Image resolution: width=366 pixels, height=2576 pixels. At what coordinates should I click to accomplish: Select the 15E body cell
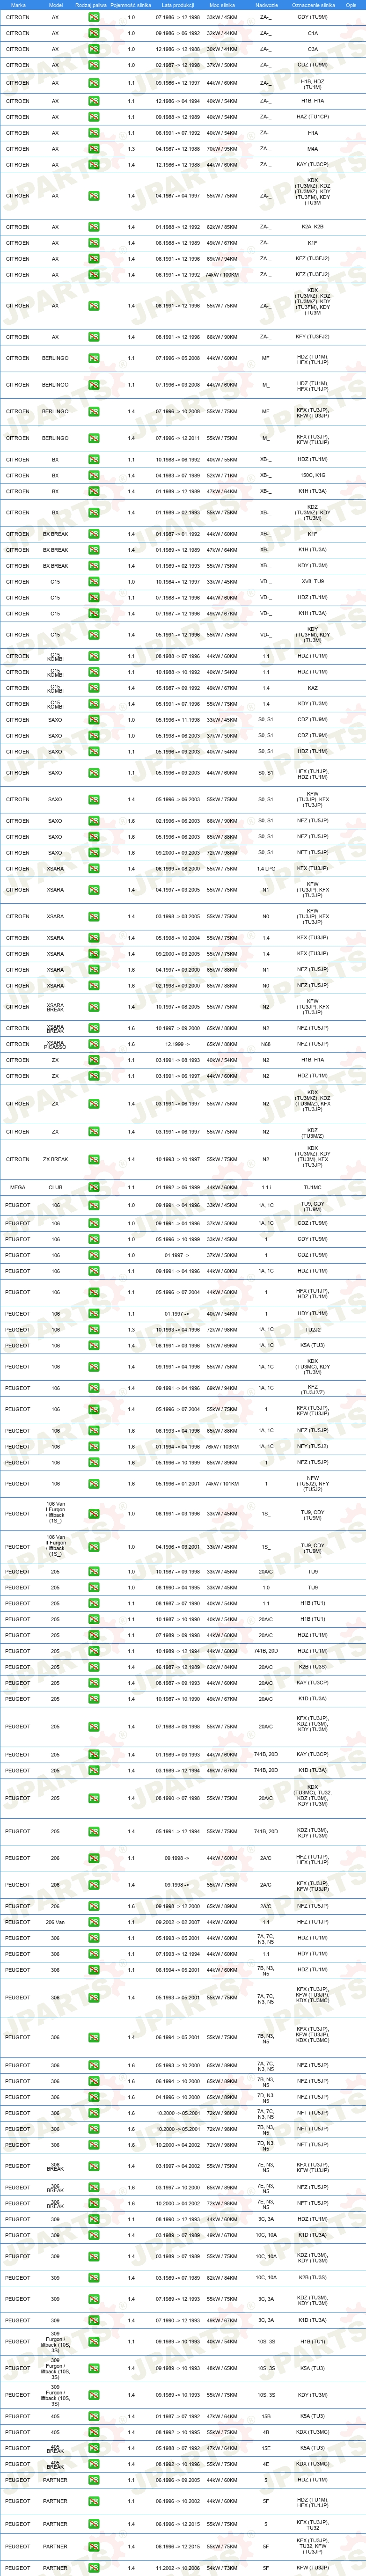(x=266, y=2448)
